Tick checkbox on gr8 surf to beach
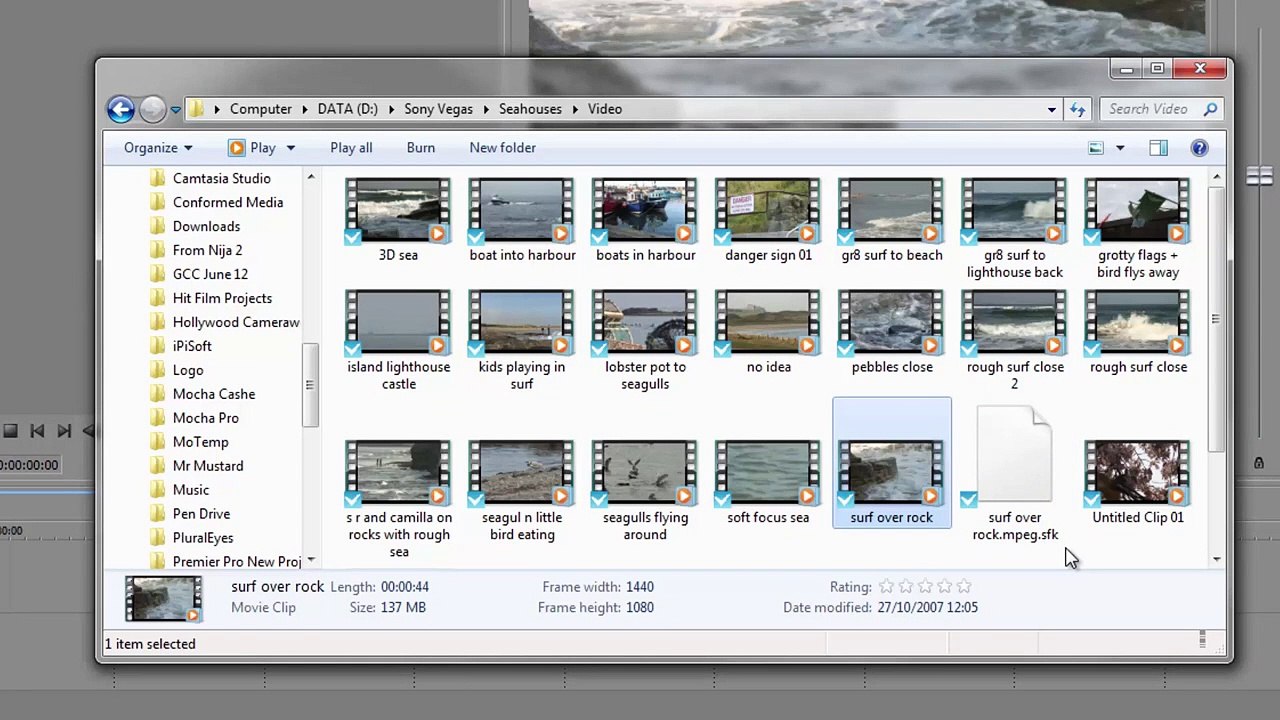 click(845, 237)
